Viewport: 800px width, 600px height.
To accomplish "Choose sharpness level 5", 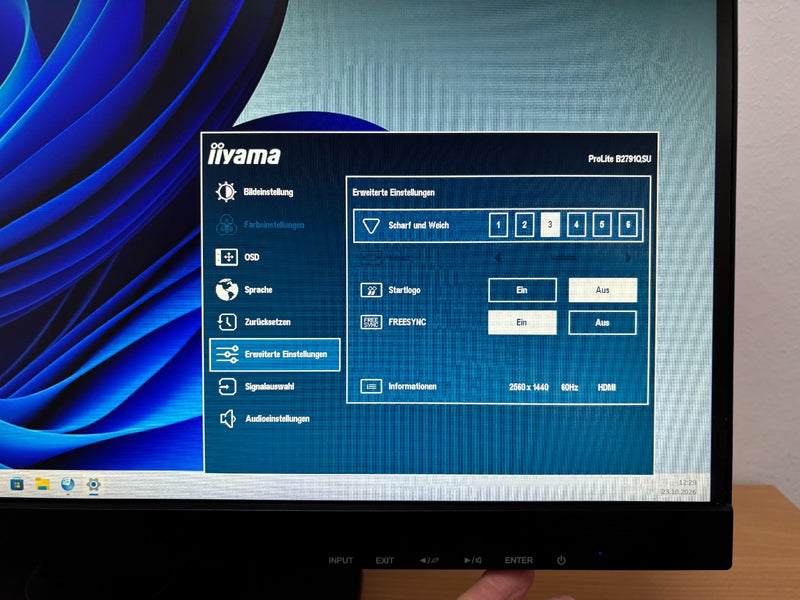I will (x=602, y=225).
